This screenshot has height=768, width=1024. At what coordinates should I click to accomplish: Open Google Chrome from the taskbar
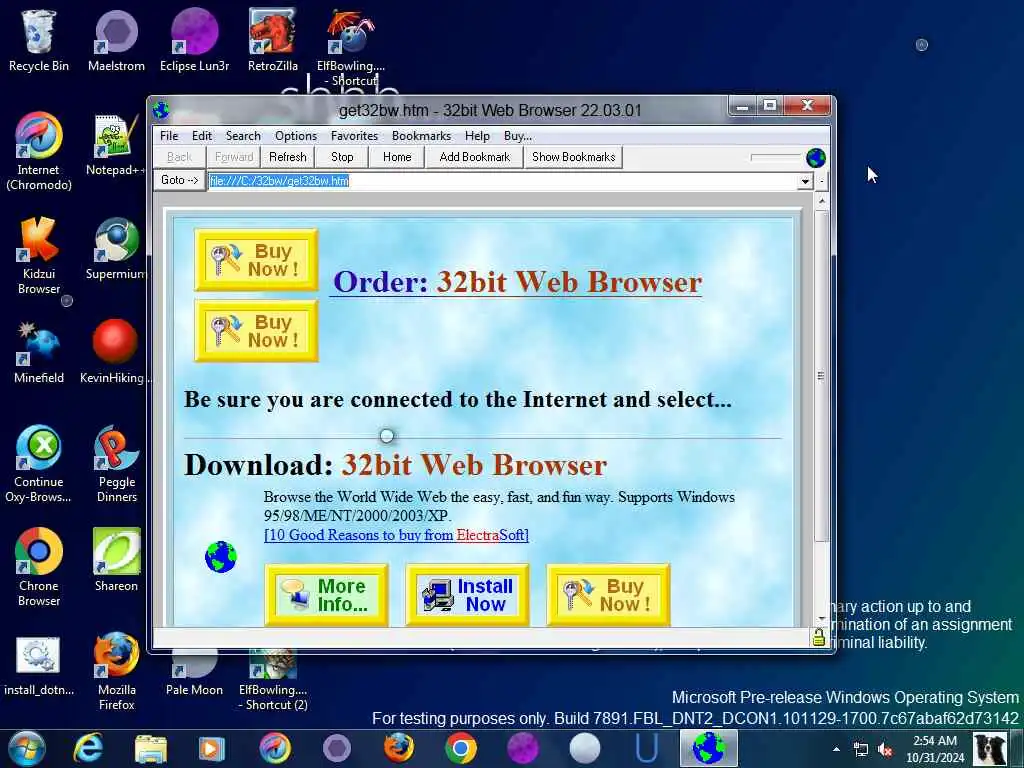coord(460,748)
